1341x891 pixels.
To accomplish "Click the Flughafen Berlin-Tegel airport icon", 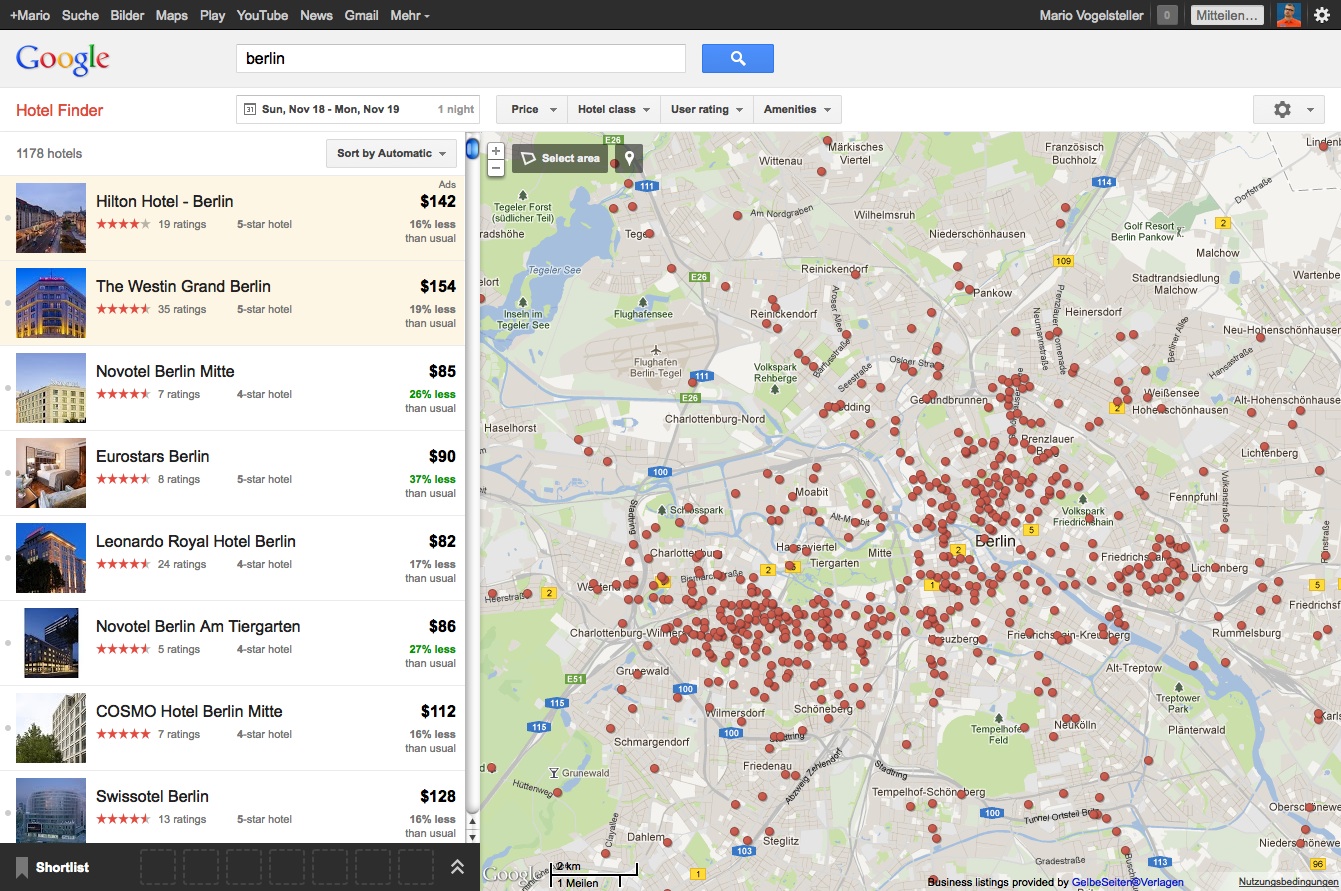I will tap(656, 350).
